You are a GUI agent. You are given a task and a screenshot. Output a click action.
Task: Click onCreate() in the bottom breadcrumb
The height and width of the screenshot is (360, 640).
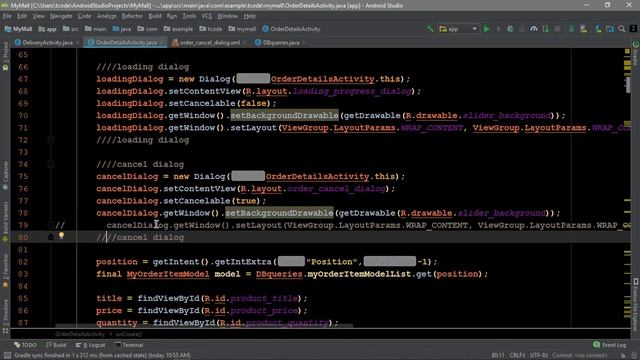129,334
